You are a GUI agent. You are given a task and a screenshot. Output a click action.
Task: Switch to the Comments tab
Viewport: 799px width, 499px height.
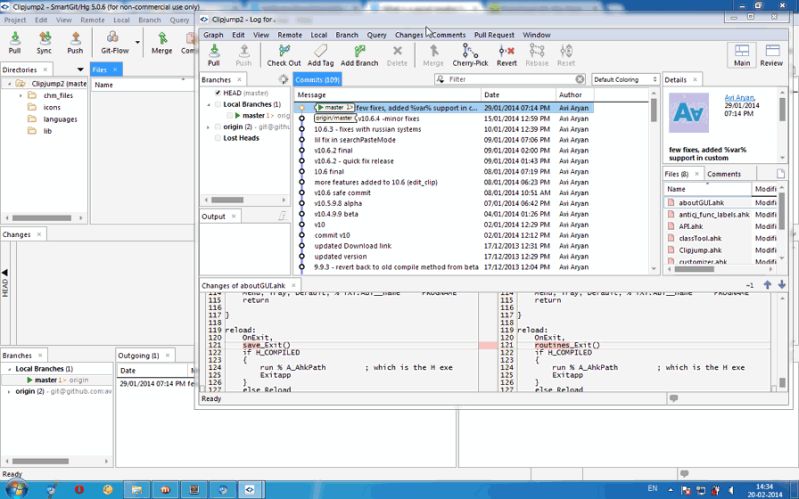(724, 174)
